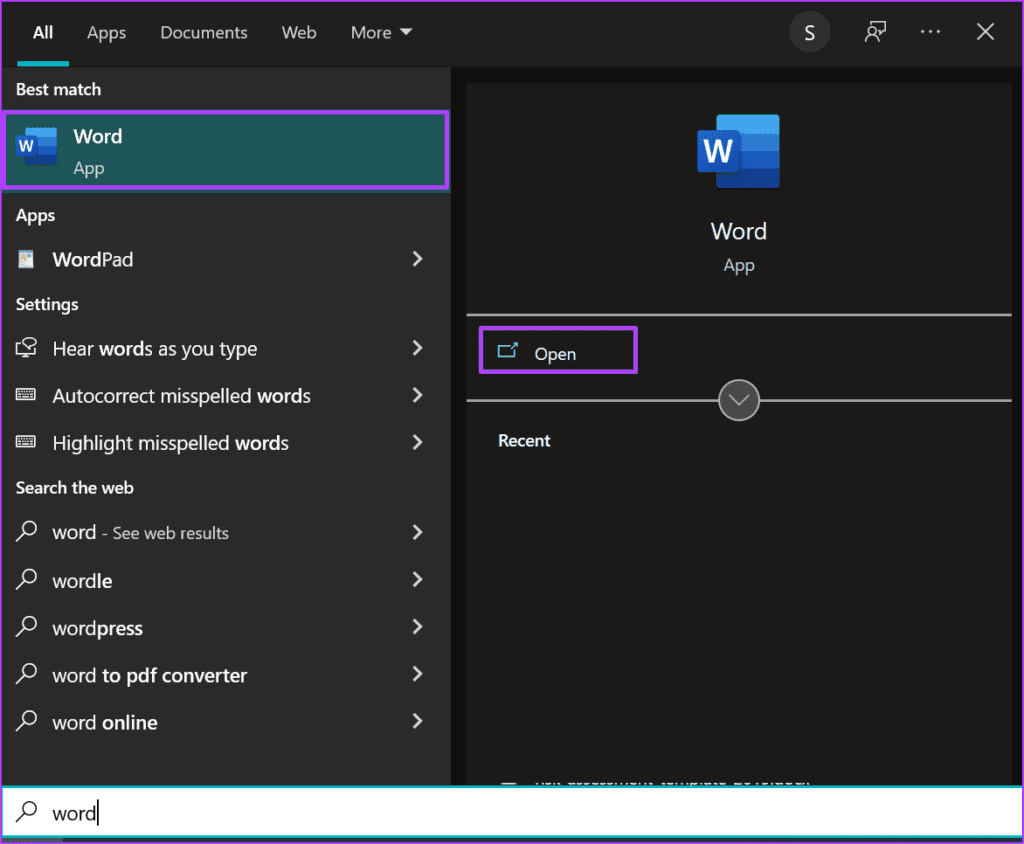This screenshot has width=1024, height=844.
Task: Switch to the Apps tab
Action: (106, 32)
